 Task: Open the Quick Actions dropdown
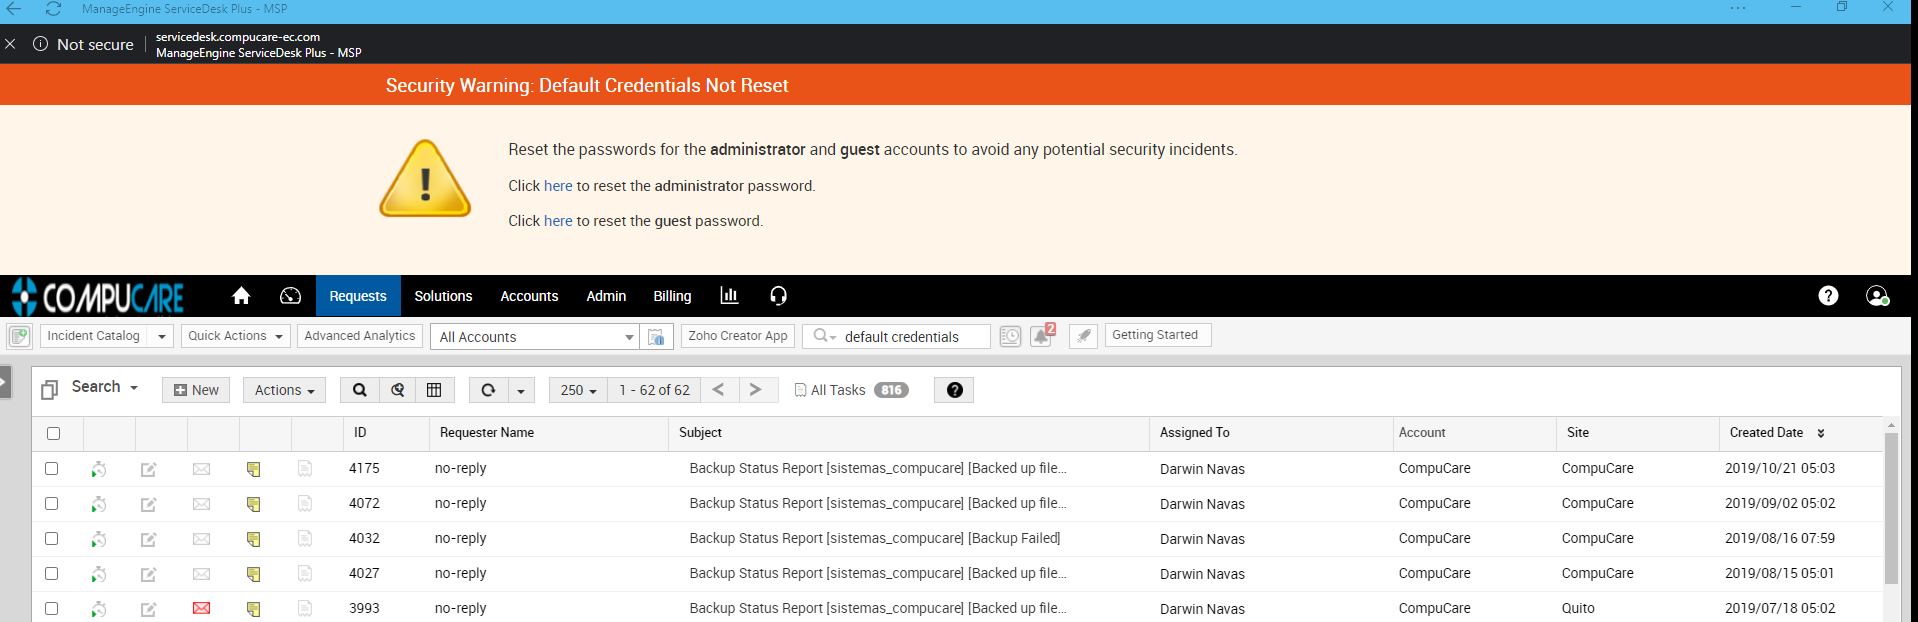tap(236, 336)
